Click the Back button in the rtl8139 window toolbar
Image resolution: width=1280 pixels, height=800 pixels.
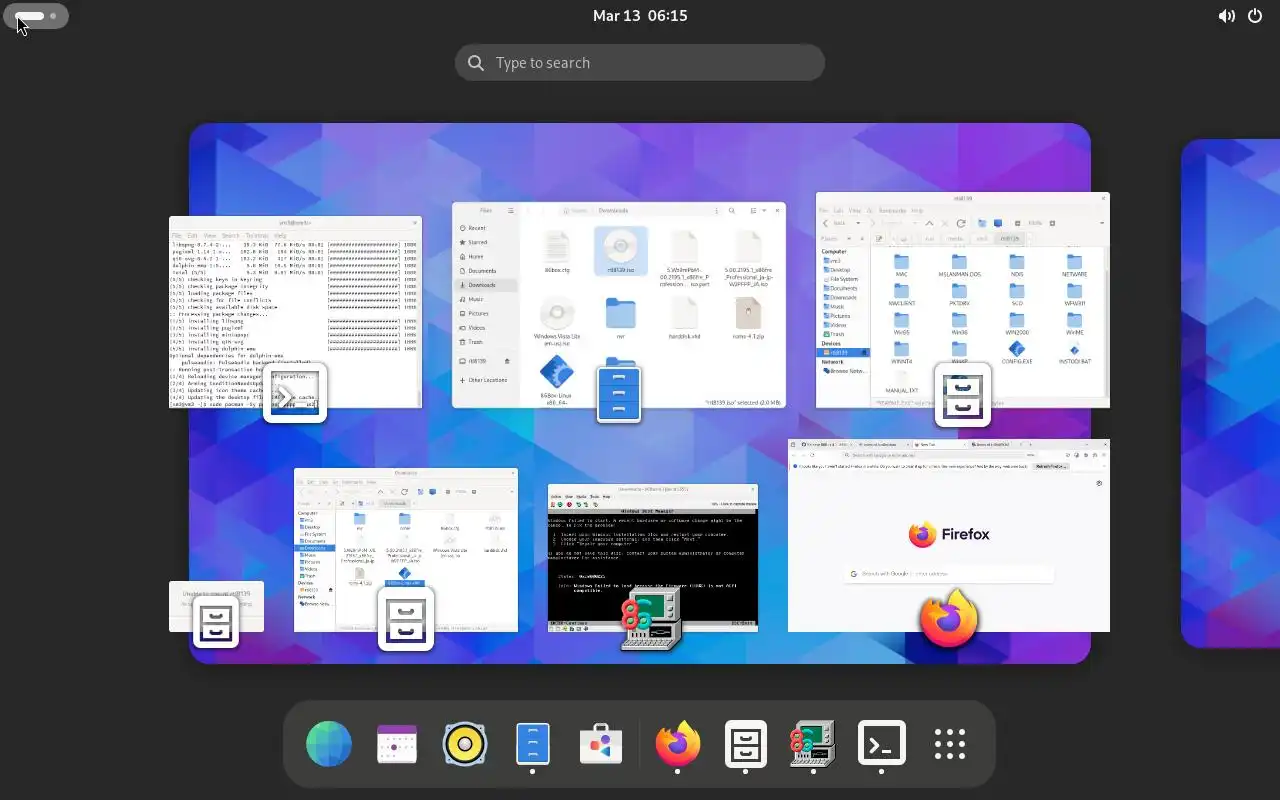point(836,223)
